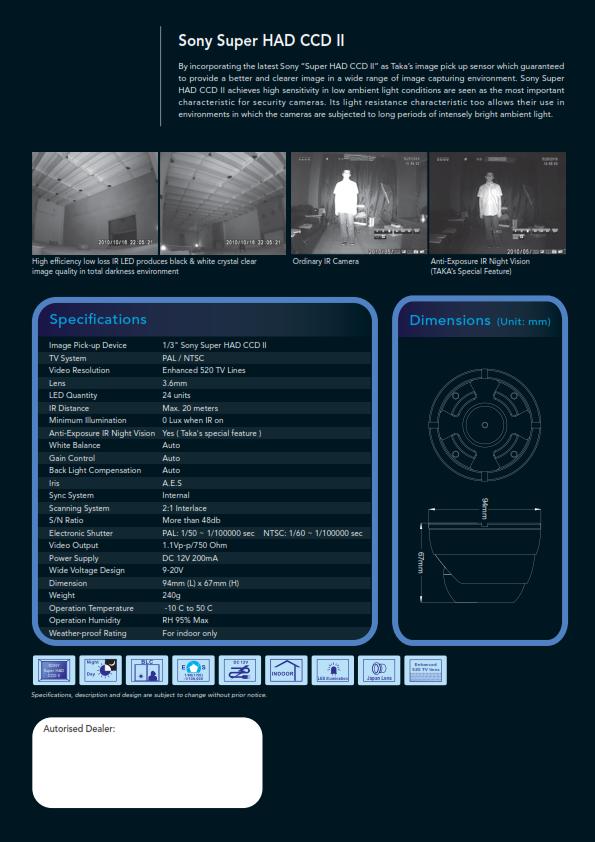This screenshot has width=595, height=842.
Task: Click the "NTSC: 1/60 ~ 1/100000 sec" value
Action: point(313,533)
